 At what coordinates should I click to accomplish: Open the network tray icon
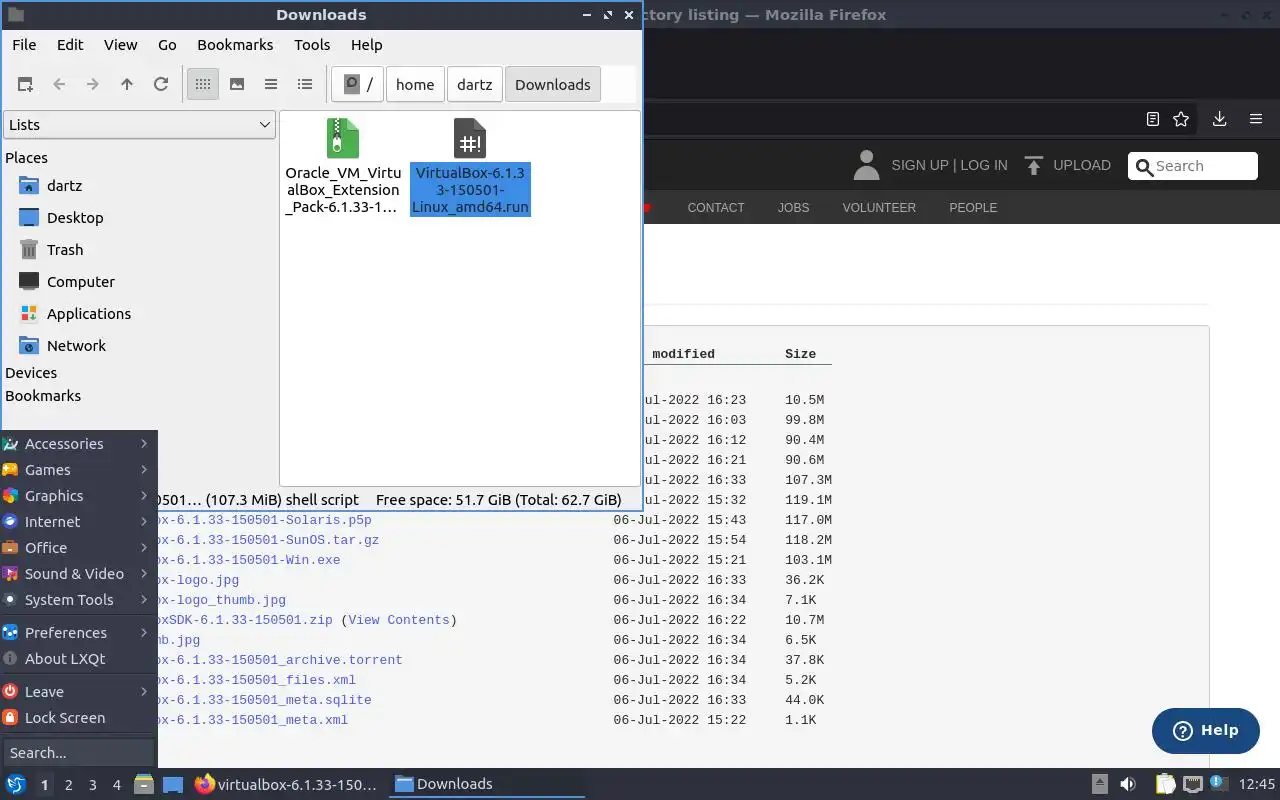coord(1192,785)
